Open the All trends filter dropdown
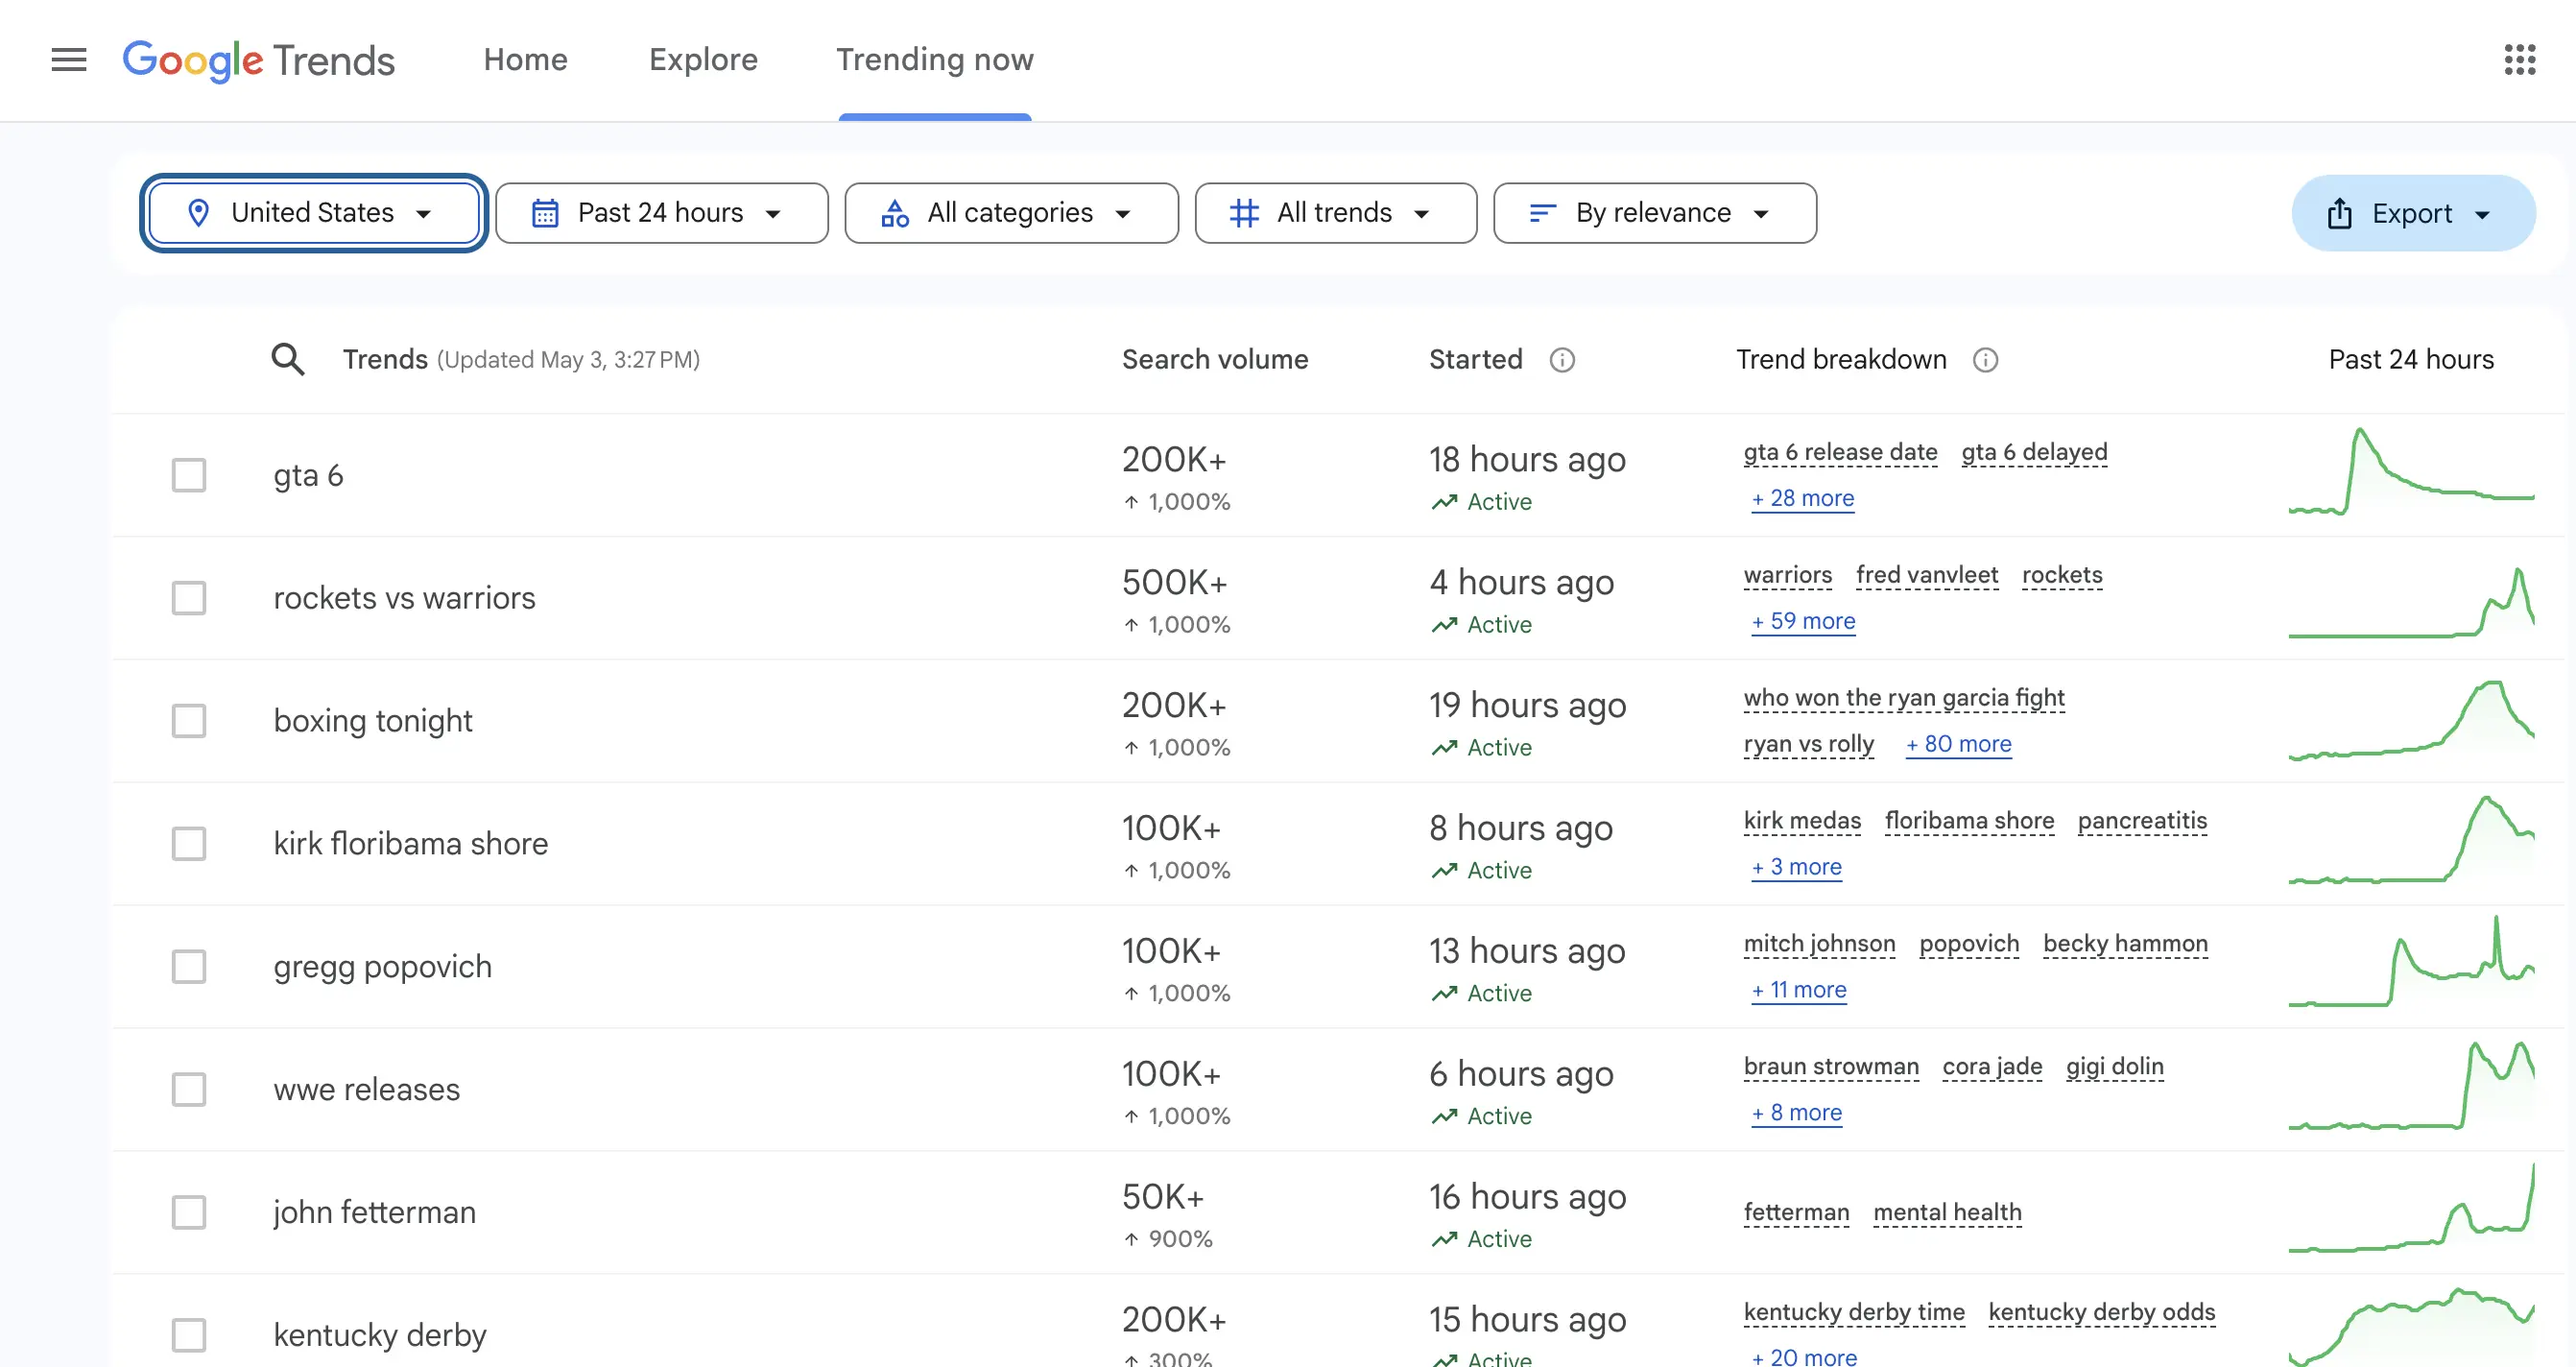The height and width of the screenshot is (1367, 2576). point(1335,213)
